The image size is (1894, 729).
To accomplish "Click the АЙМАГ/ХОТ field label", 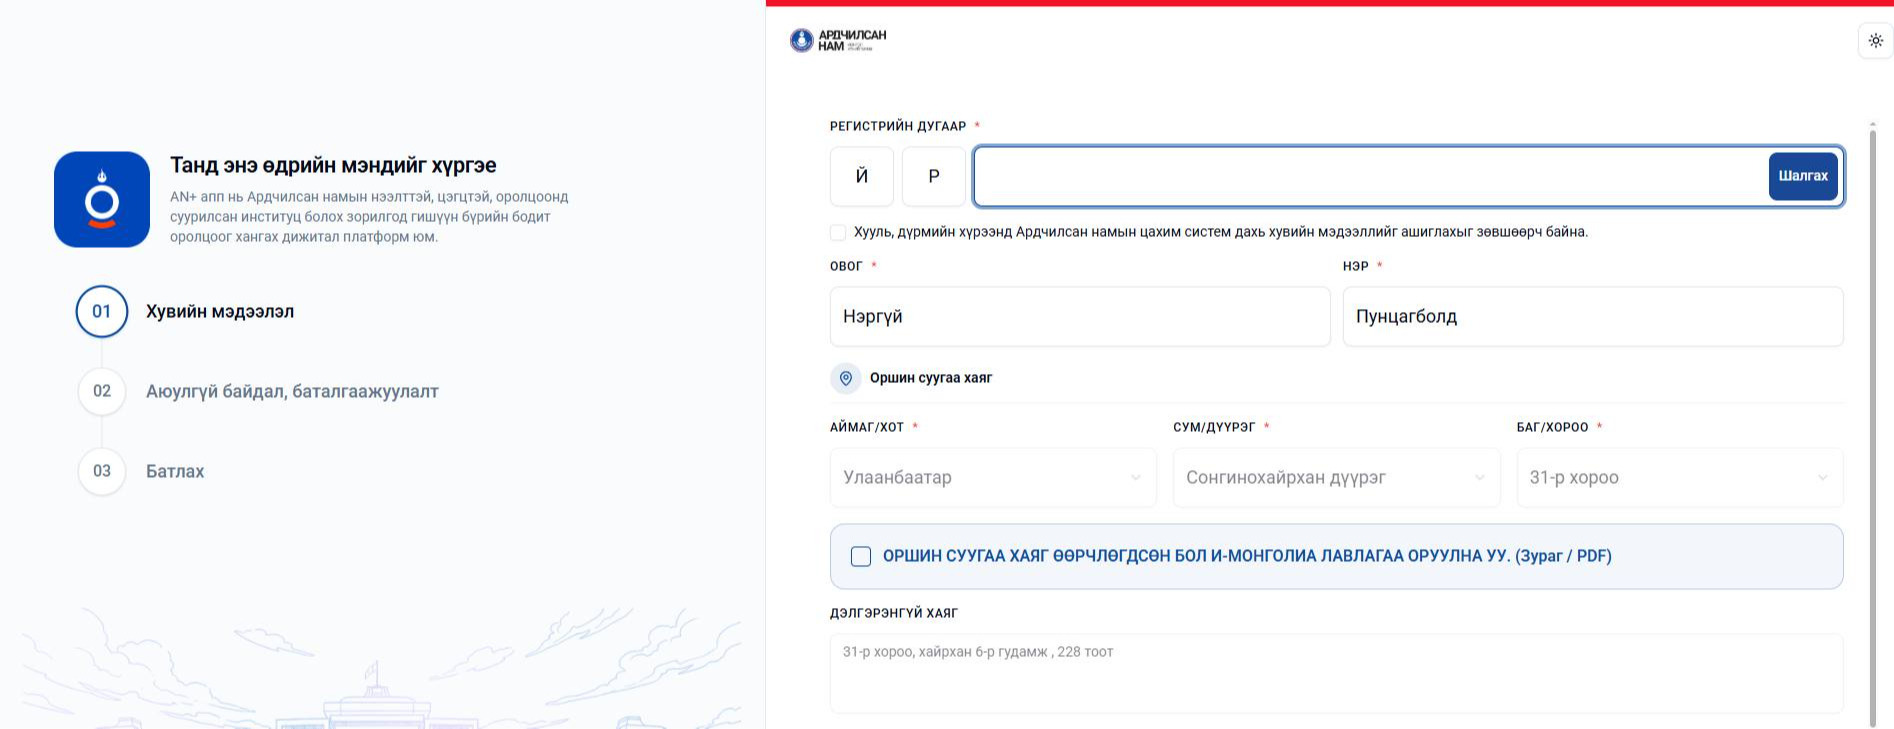I will click(x=867, y=427).
